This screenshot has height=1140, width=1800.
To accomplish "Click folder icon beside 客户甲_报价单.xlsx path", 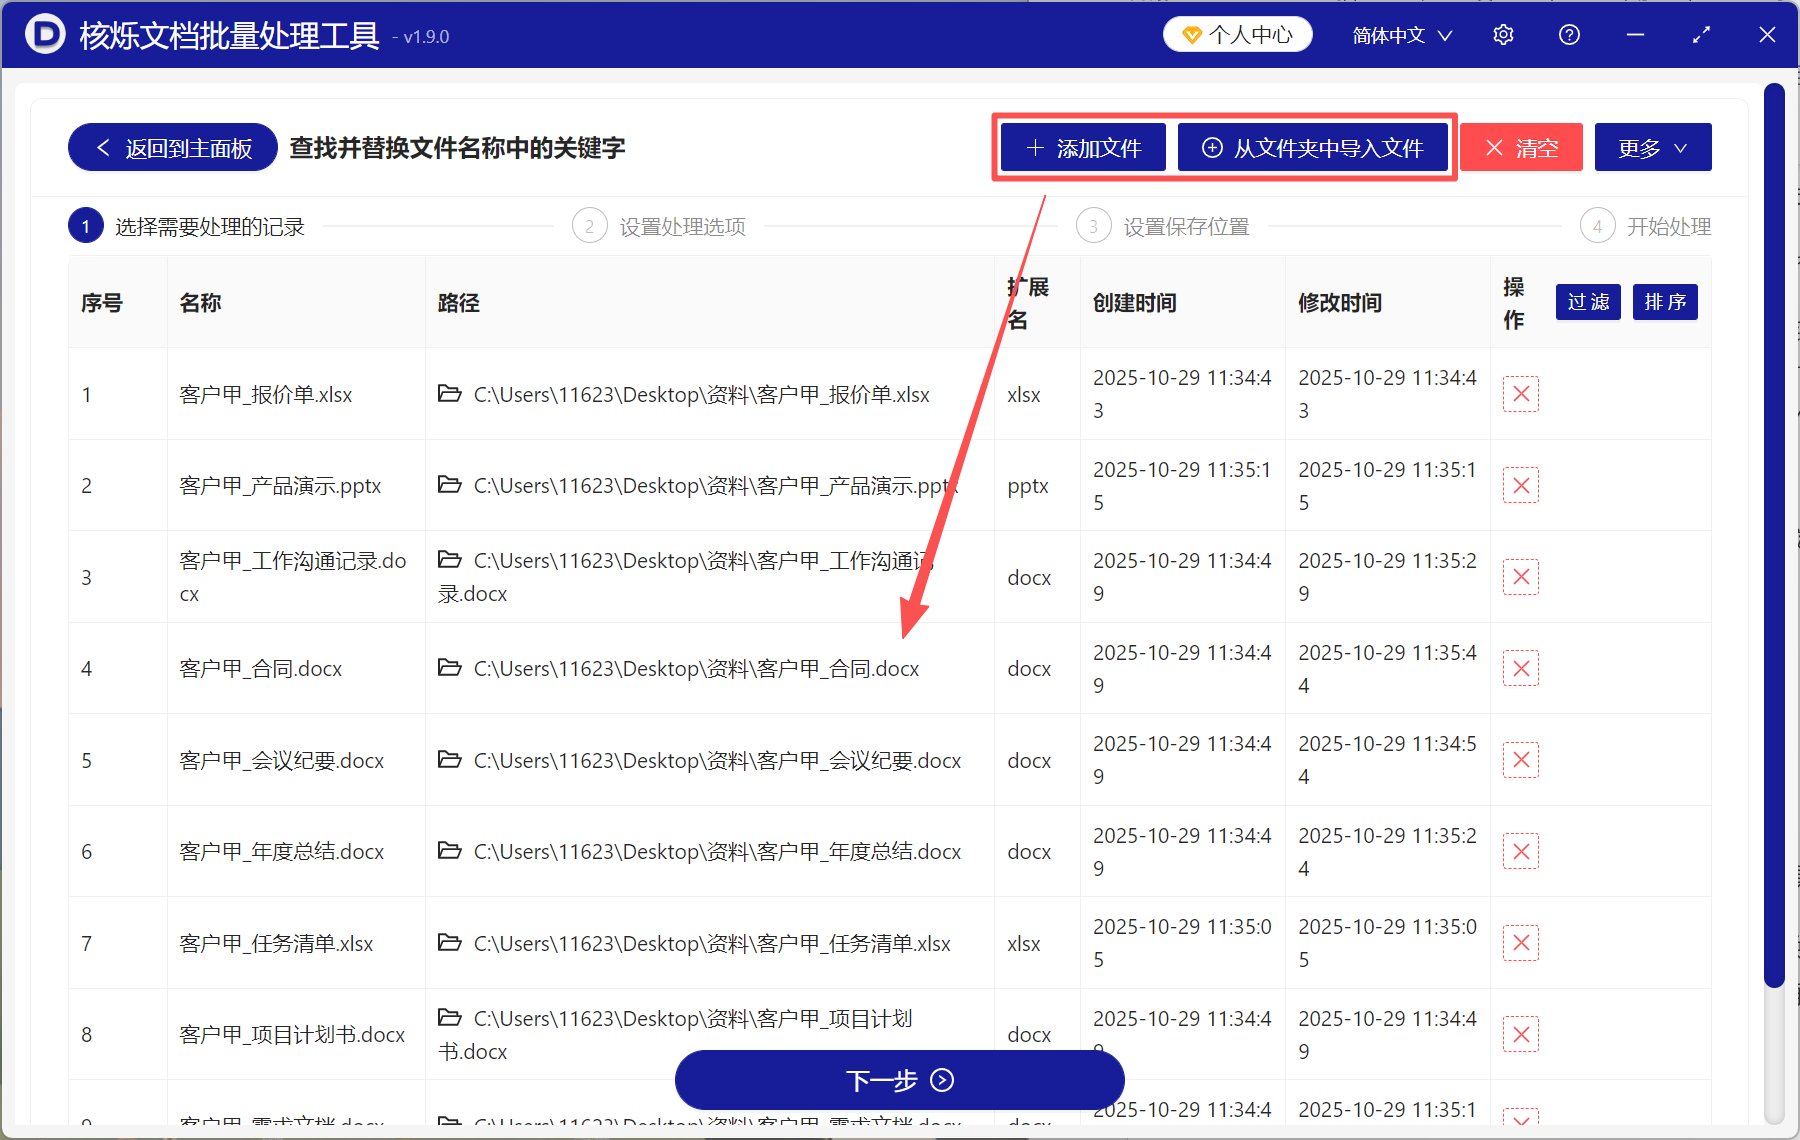I will (x=448, y=394).
